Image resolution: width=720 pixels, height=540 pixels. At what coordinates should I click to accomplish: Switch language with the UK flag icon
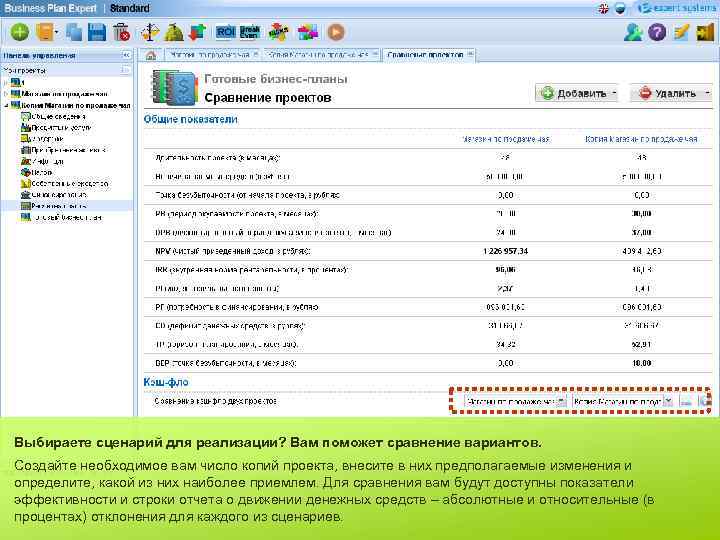click(603, 8)
